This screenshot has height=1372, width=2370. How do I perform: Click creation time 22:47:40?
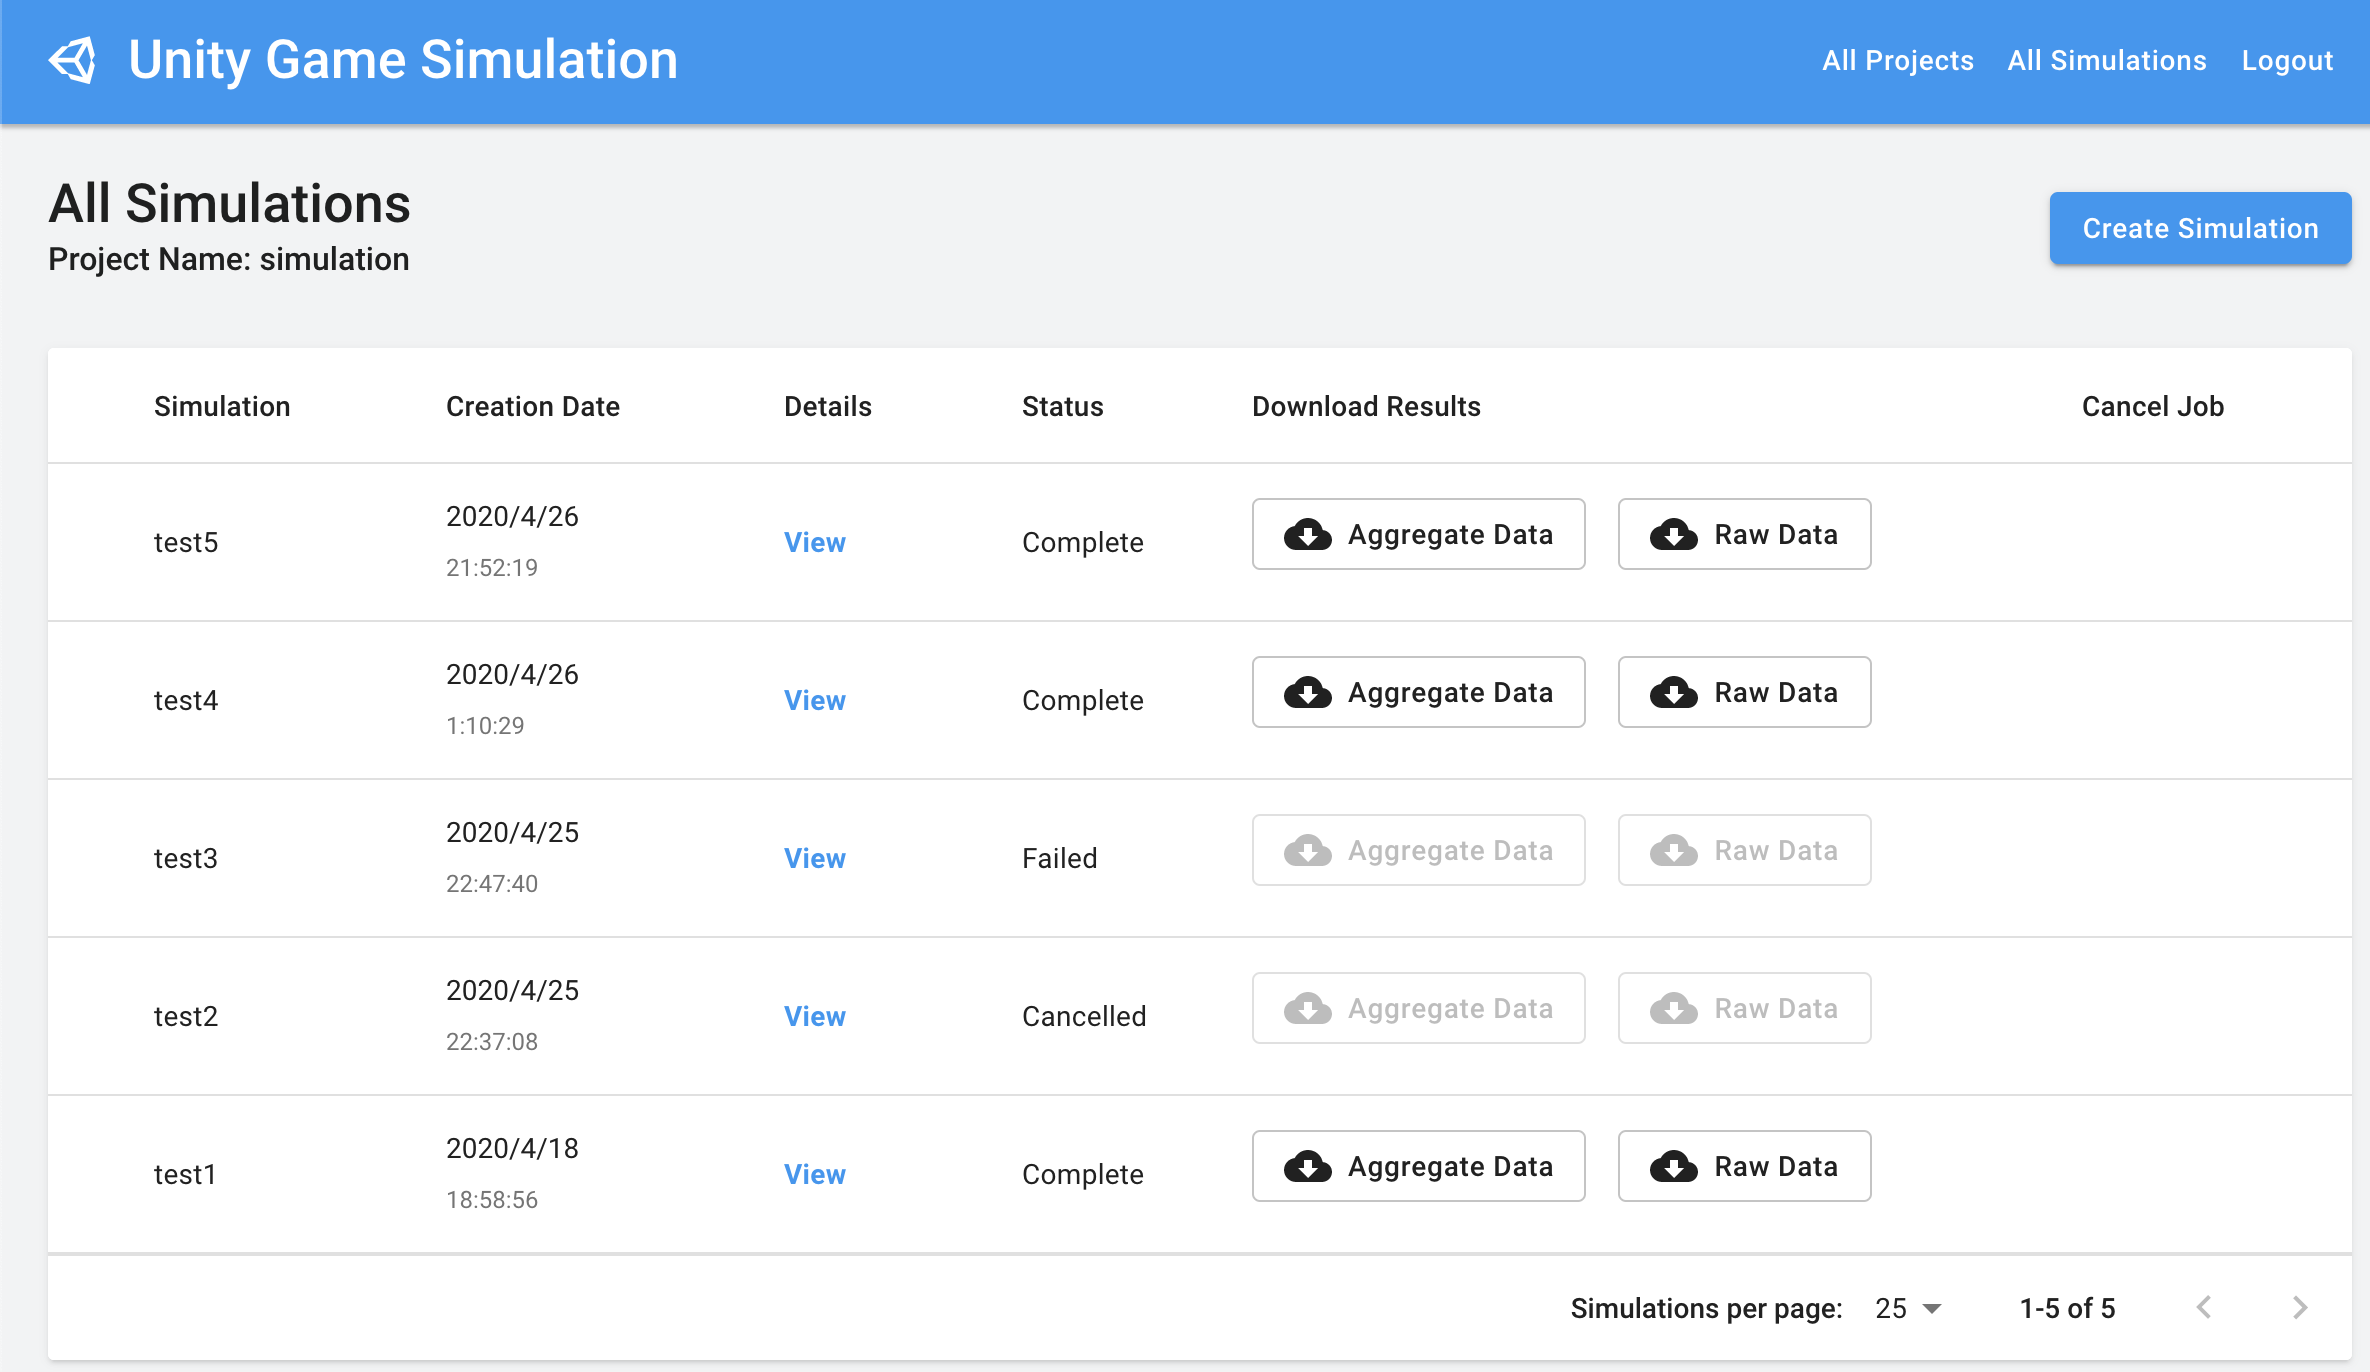click(x=492, y=883)
